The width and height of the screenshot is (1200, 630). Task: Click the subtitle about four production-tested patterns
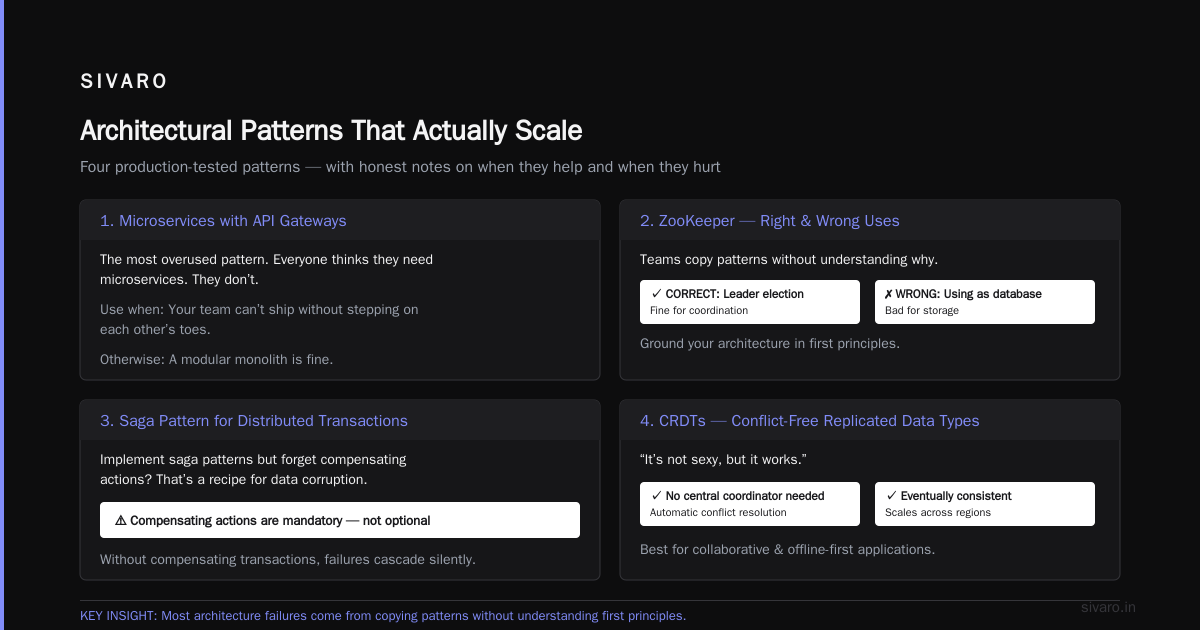400,167
